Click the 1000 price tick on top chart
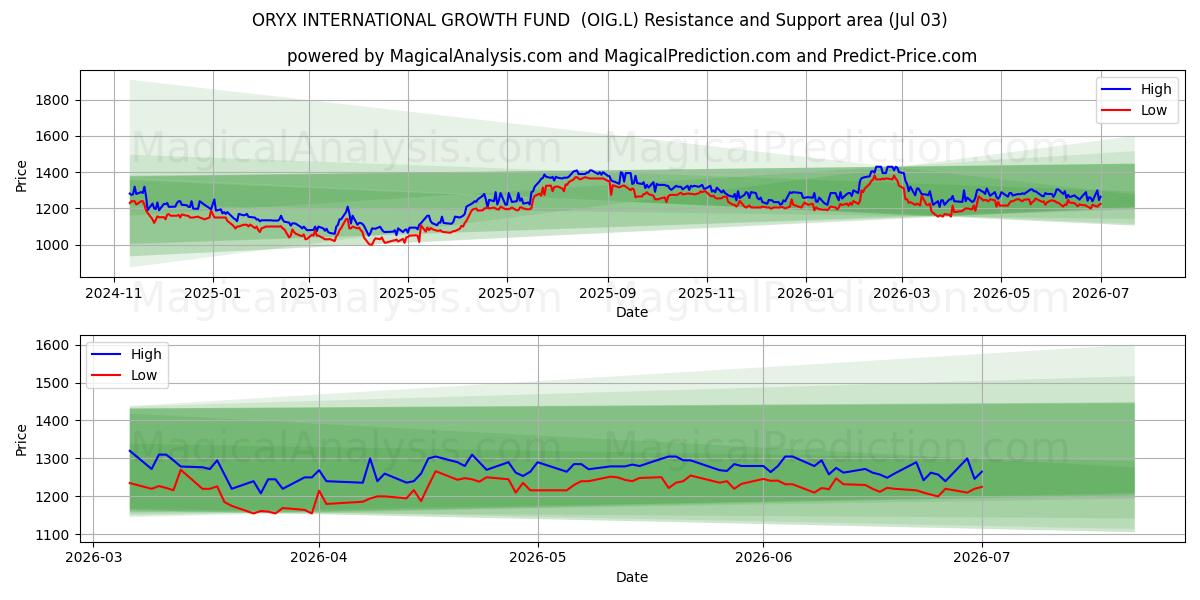 click(51, 245)
